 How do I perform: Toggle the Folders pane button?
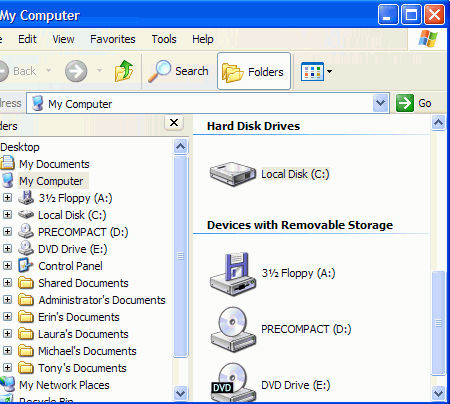click(254, 71)
